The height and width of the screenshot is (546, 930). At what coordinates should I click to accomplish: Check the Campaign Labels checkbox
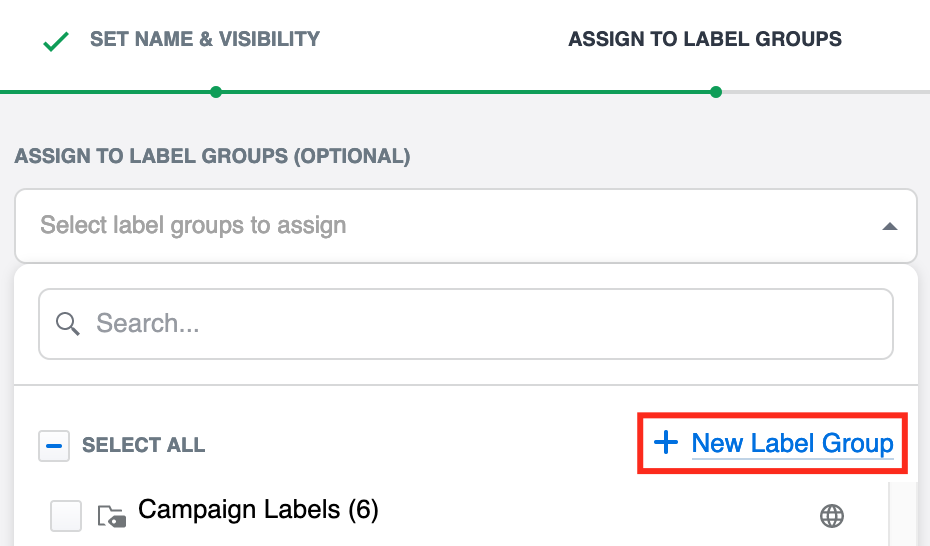tap(66, 516)
